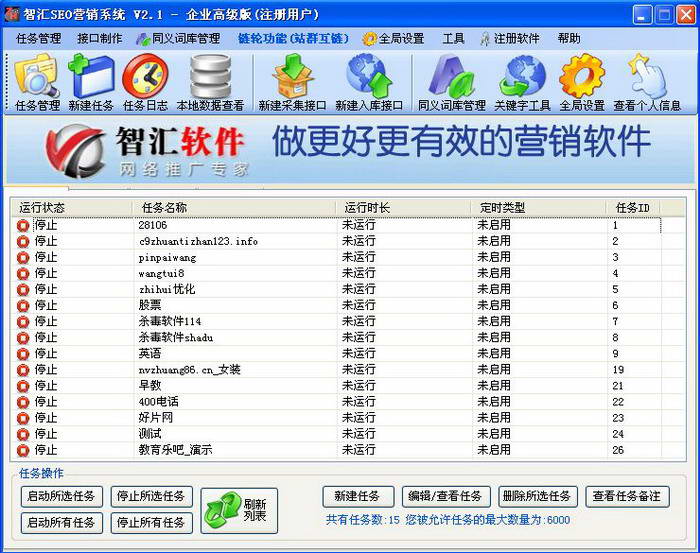Open the 接口制作 menu

tap(100, 39)
